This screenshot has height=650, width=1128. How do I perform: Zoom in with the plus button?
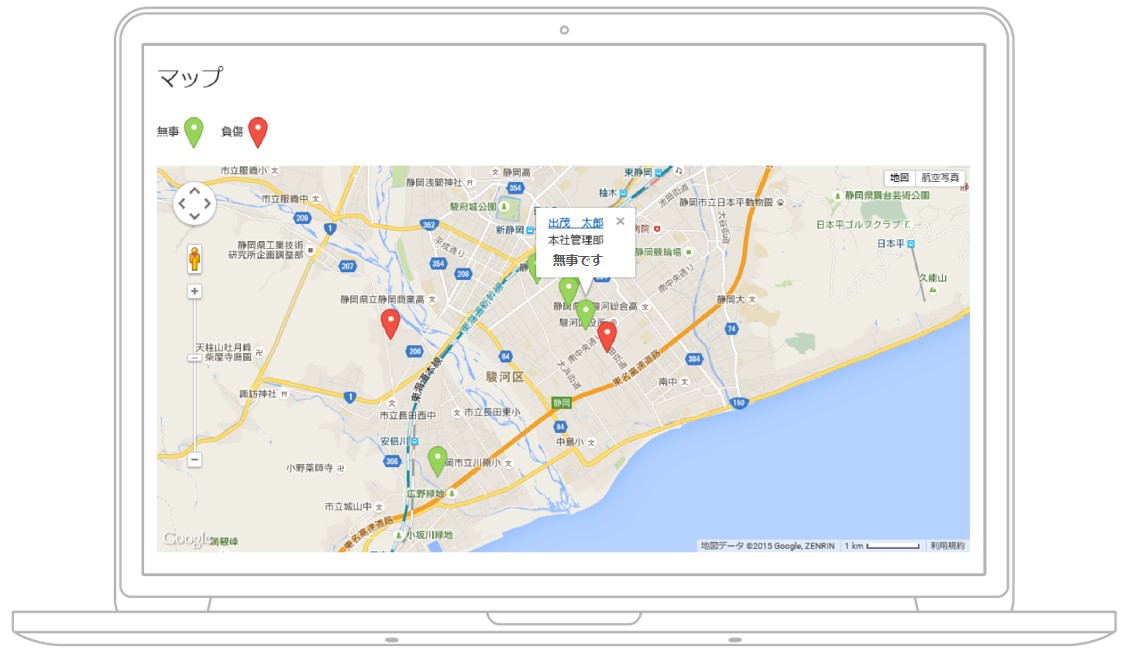point(194,291)
